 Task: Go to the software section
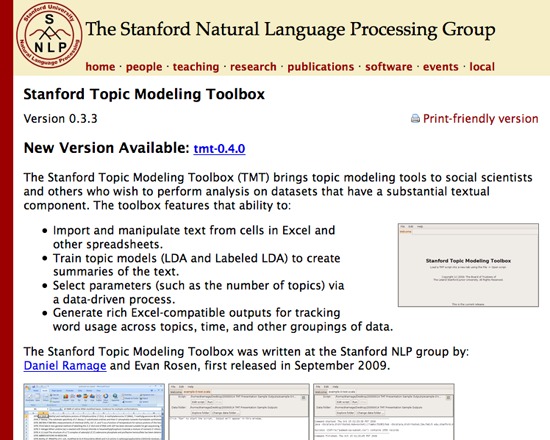click(389, 67)
